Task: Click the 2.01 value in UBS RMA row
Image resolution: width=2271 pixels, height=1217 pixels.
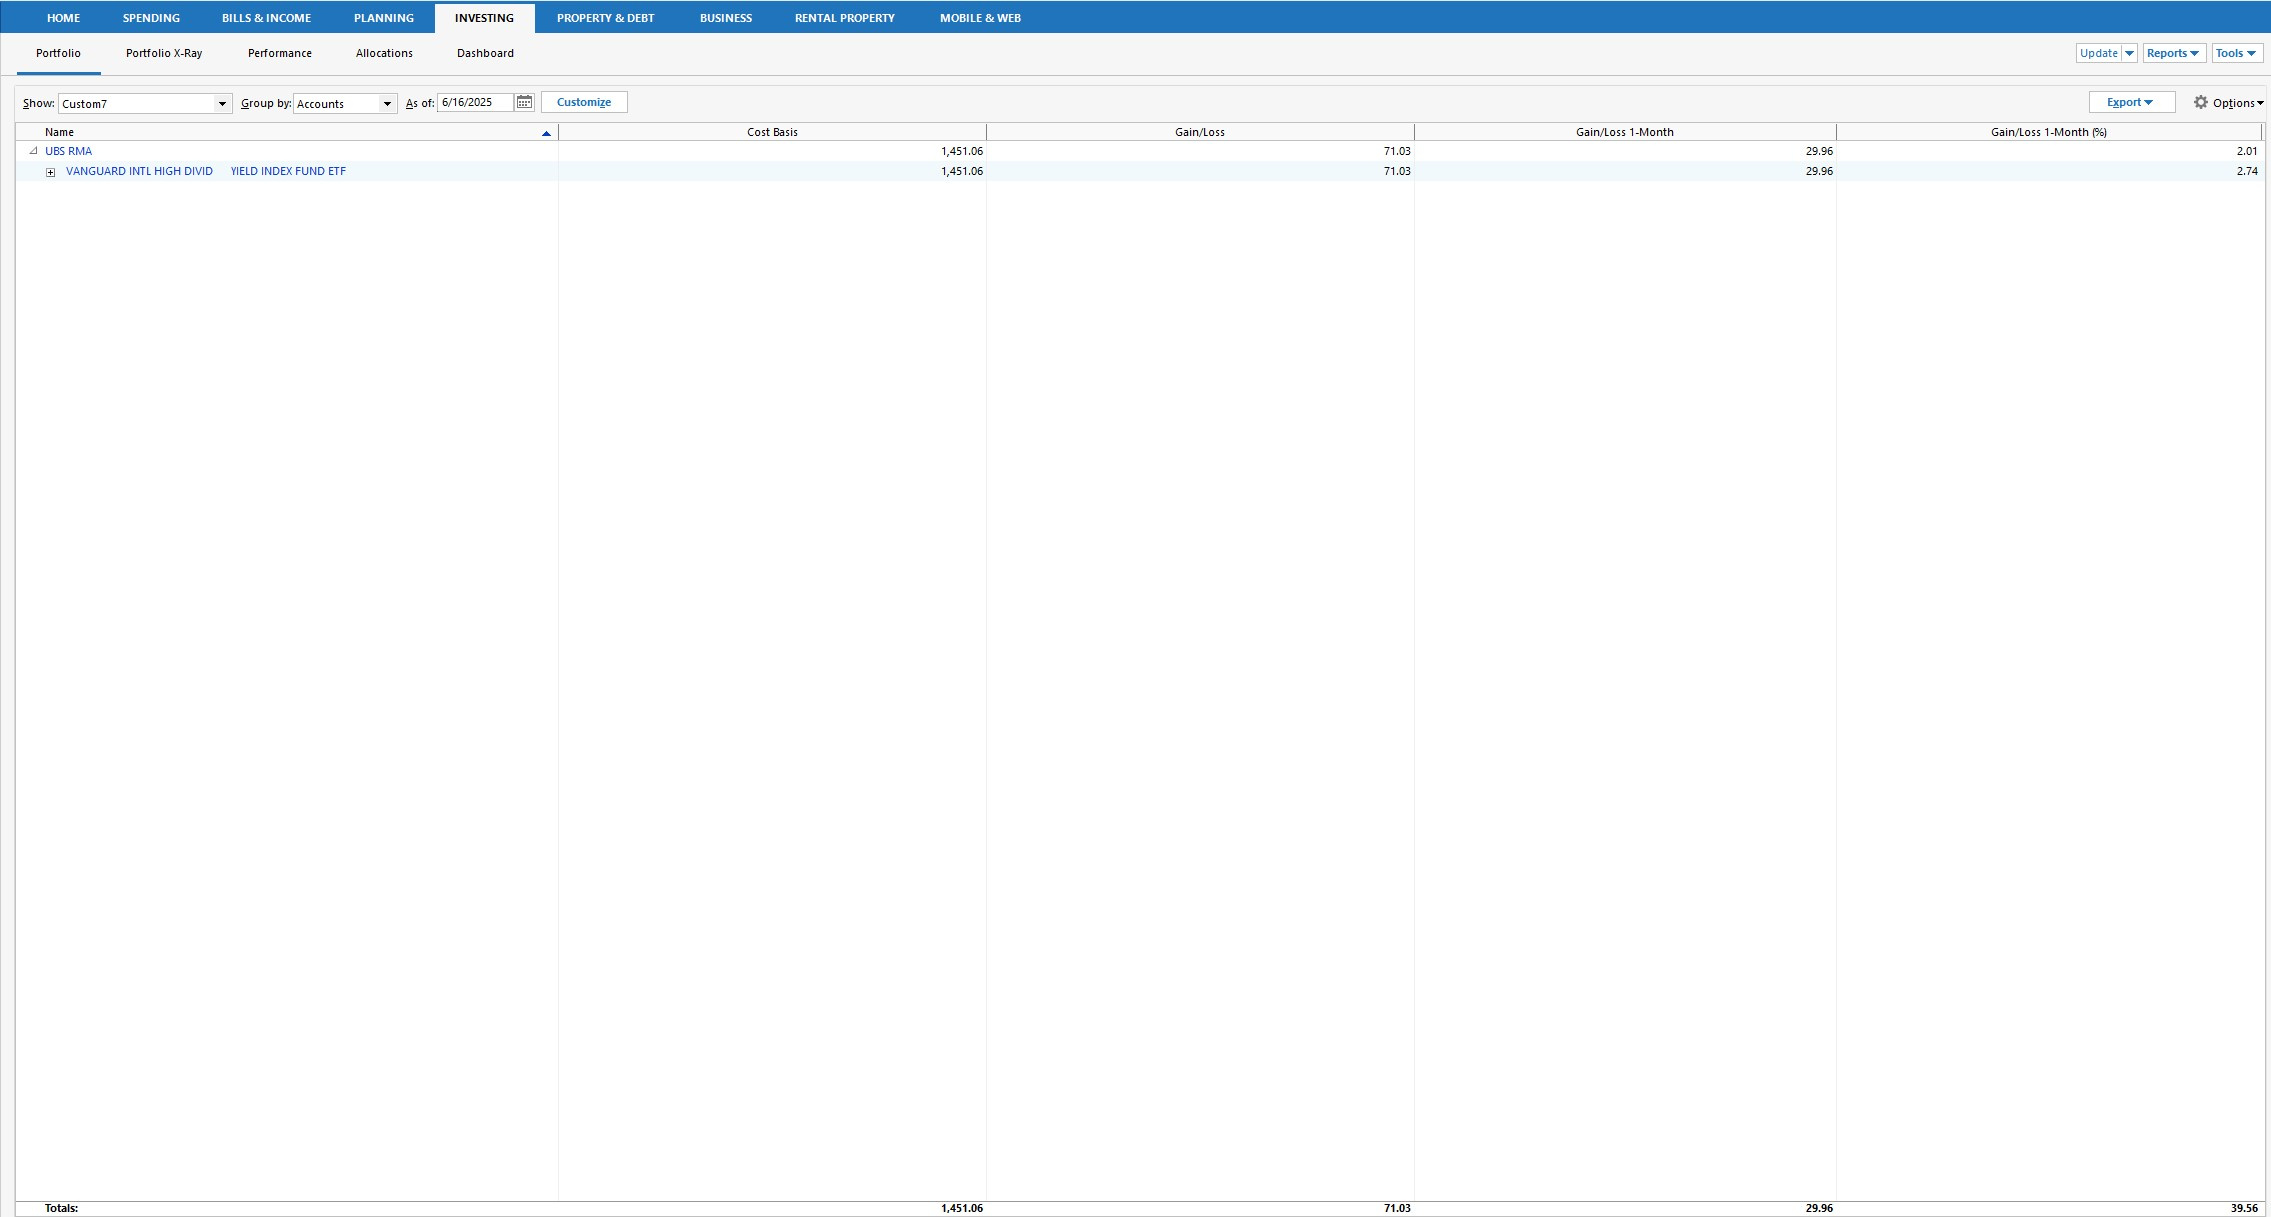Action: tap(2247, 152)
